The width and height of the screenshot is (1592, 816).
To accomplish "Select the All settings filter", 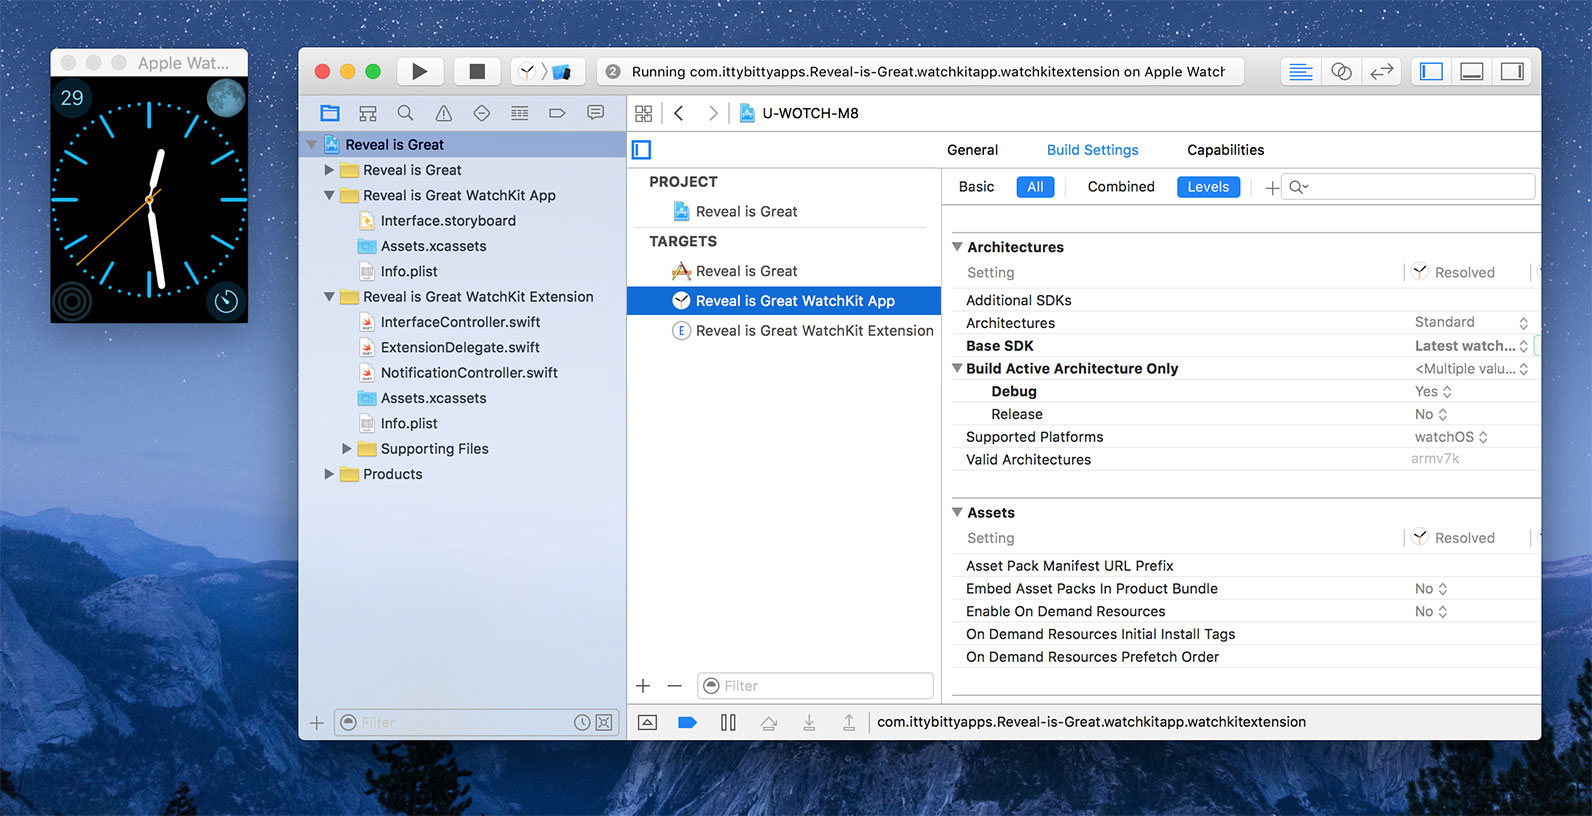I will (1035, 187).
